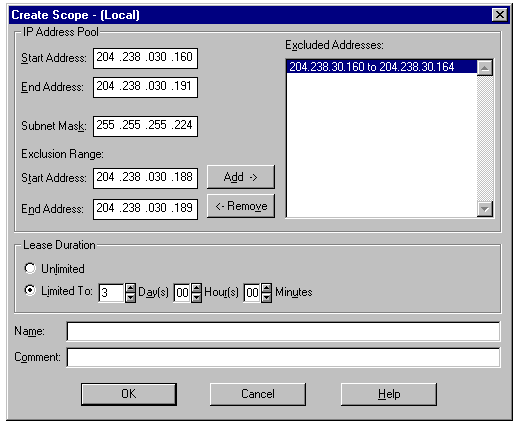Decrease the lease Minutes value
This screenshot has height=424, width=518.
pos(266,297)
